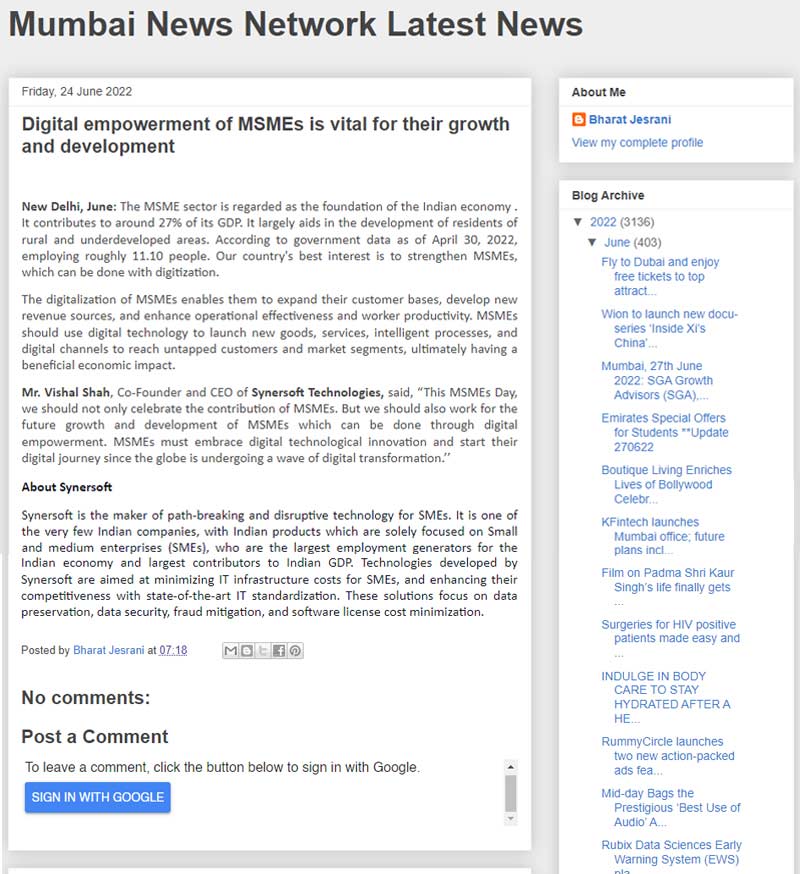
Task: Open the June archive month link
Action: pos(617,242)
